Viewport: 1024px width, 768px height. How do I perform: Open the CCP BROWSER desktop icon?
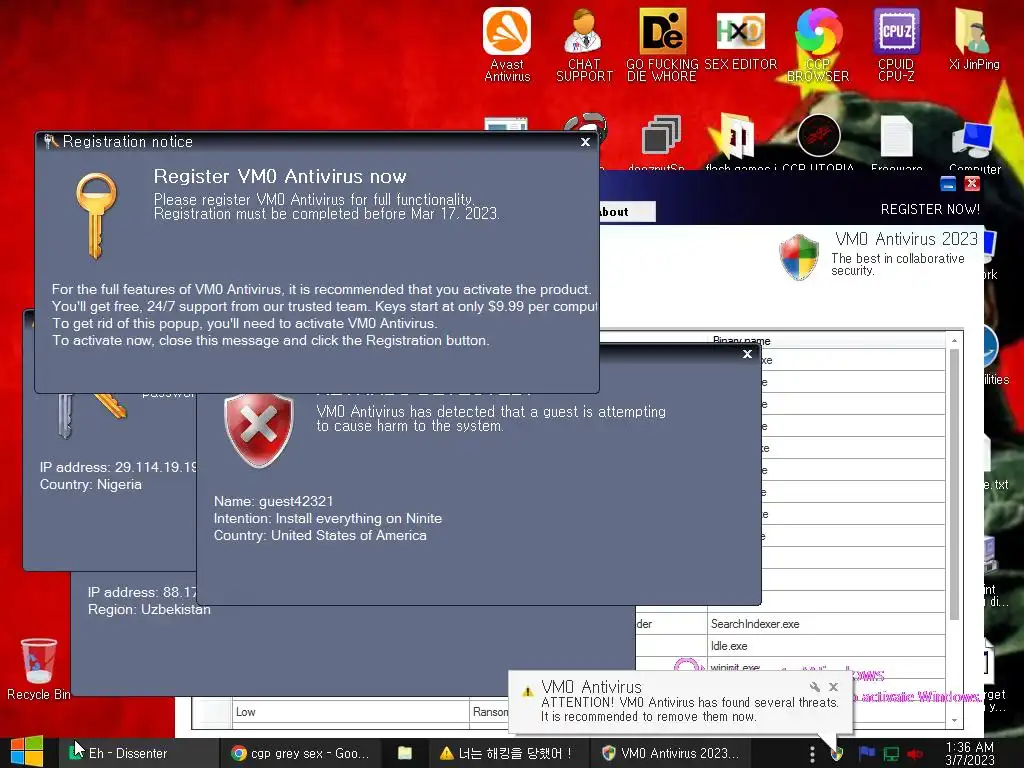pyautogui.click(x=818, y=44)
